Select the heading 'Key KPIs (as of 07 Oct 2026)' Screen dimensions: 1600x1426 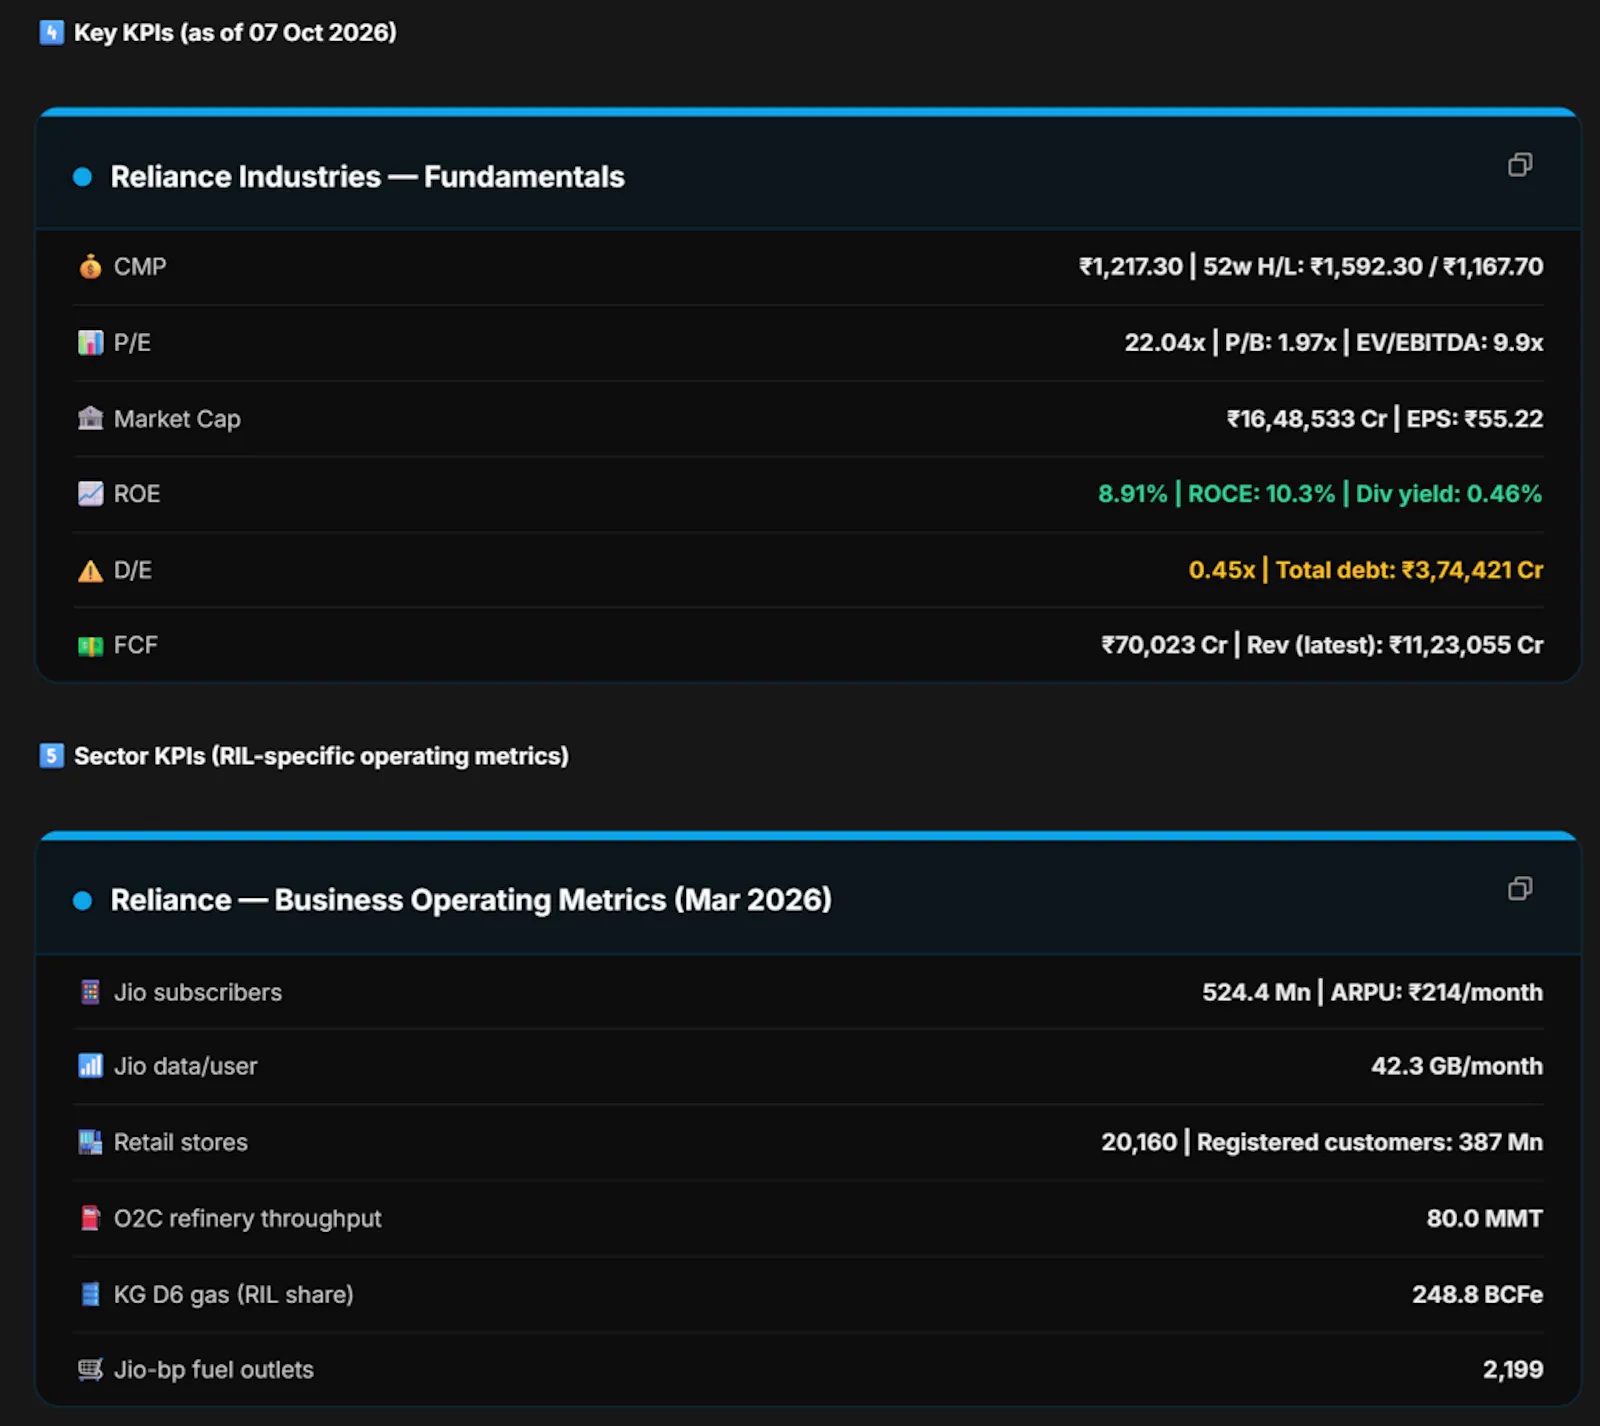[235, 33]
